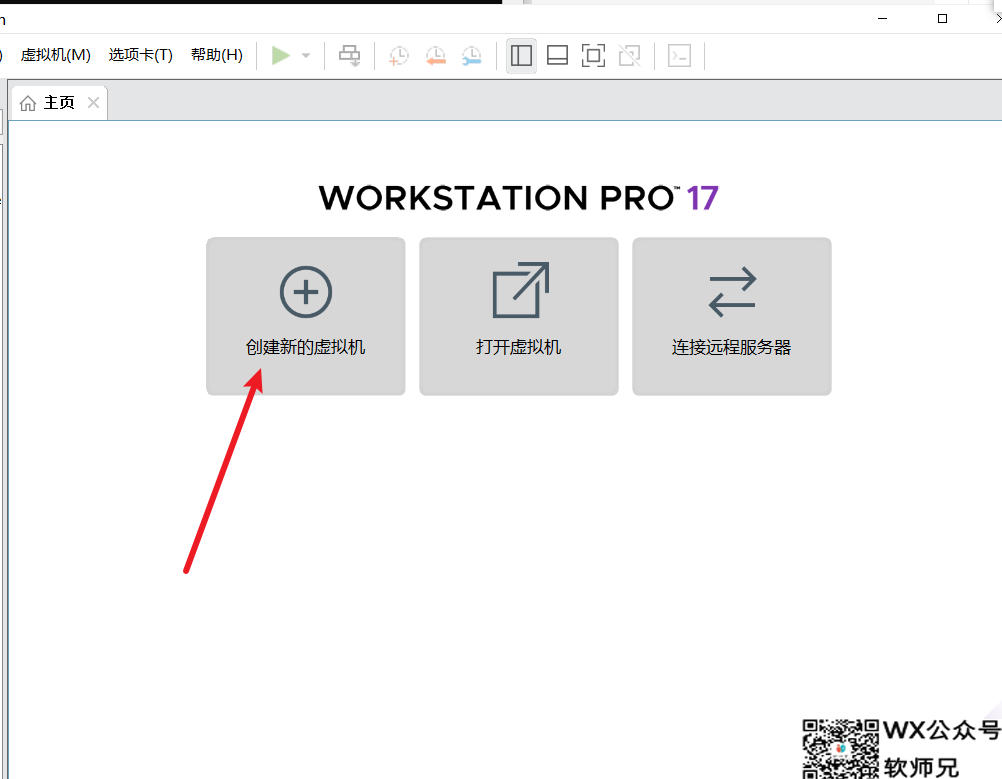Click the take snapshot clock icon
Image resolution: width=1002 pixels, height=779 pixels.
click(x=399, y=56)
